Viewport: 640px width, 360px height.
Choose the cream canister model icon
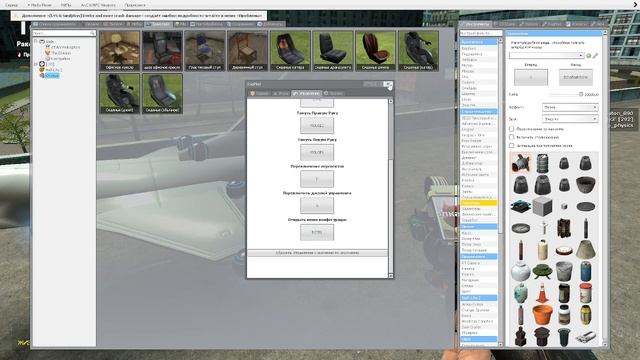click(542, 249)
